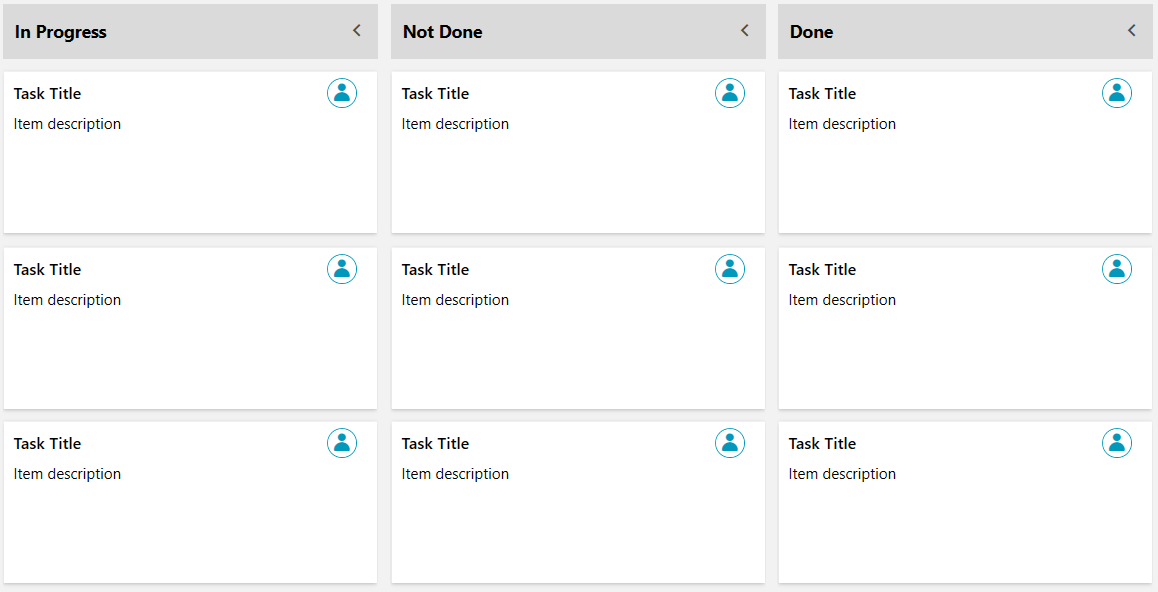The width and height of the screenshot is (1158, 592).
Task: Open the avatar on second Done column card
Action: tap(1117, 268)
